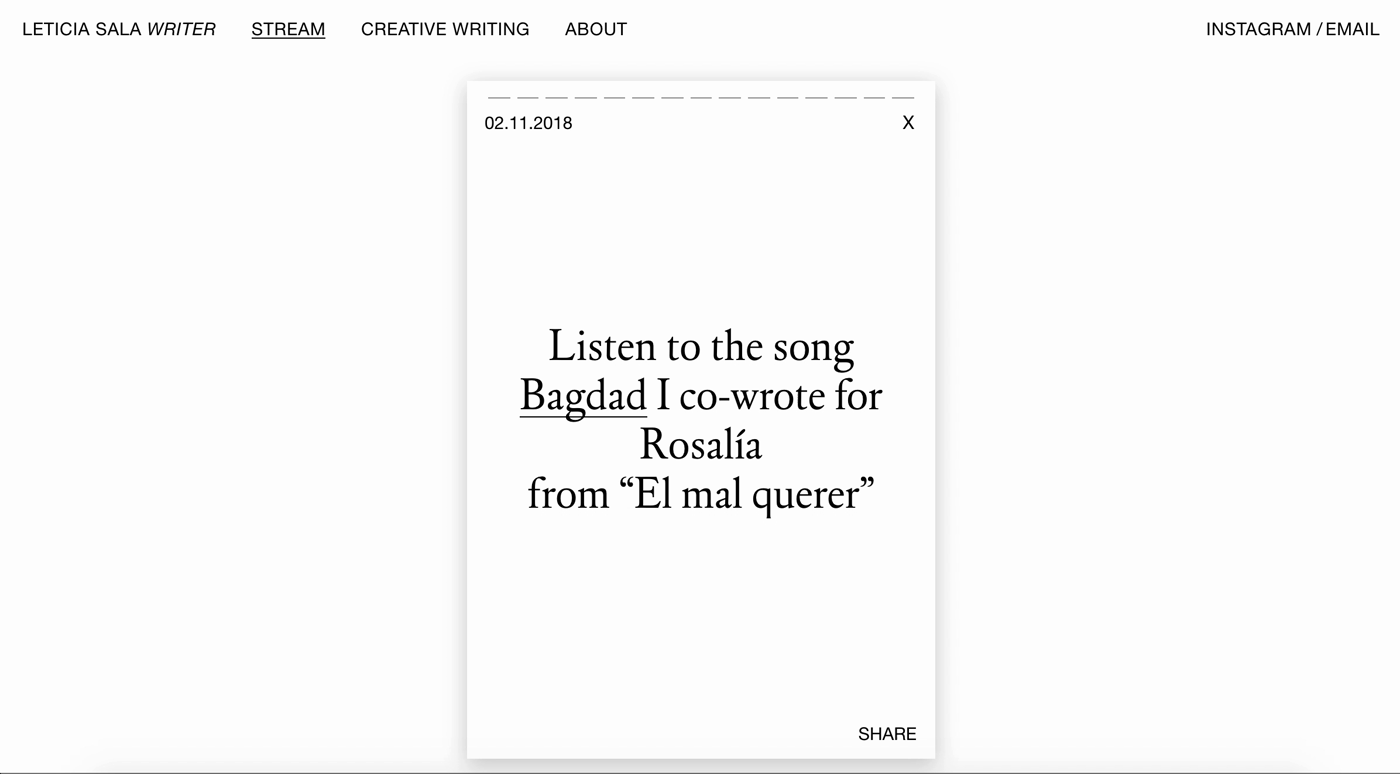This screenshot has width=1400, height=774.
Task: Go to the About page
Action: point(596,29)
